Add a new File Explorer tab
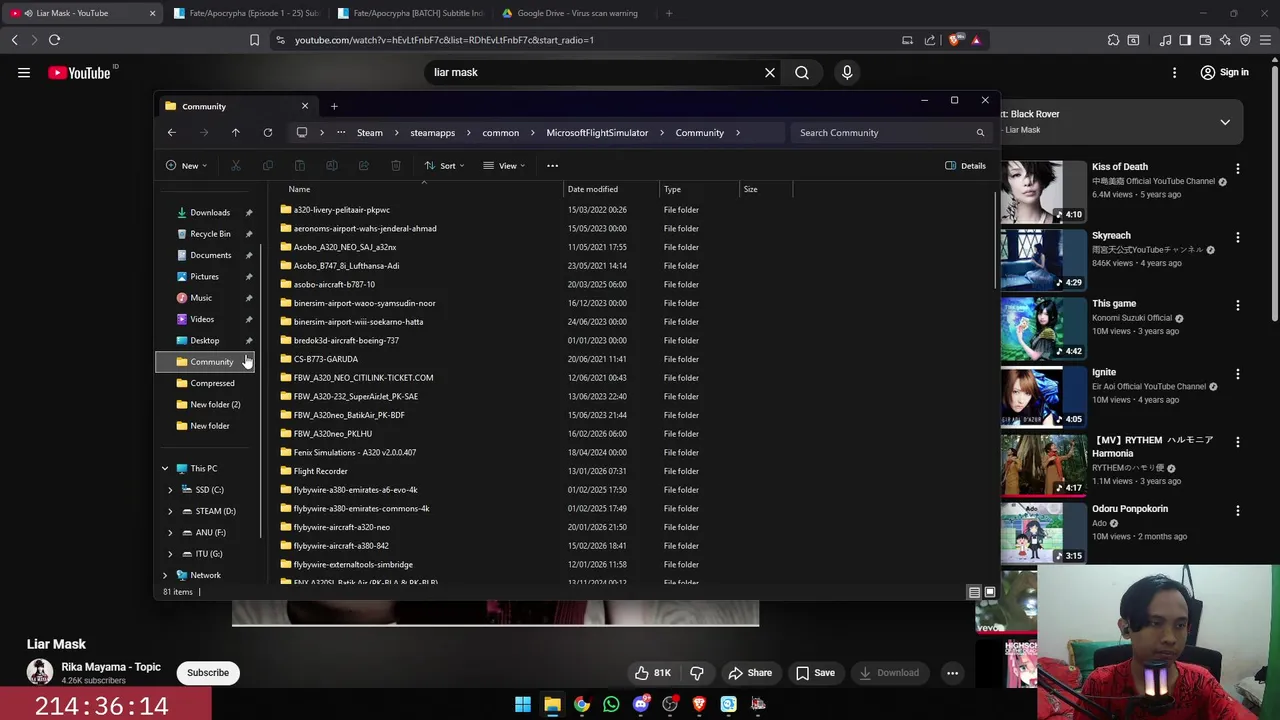Screen dimensions: 1280x720 coord(334,106)
